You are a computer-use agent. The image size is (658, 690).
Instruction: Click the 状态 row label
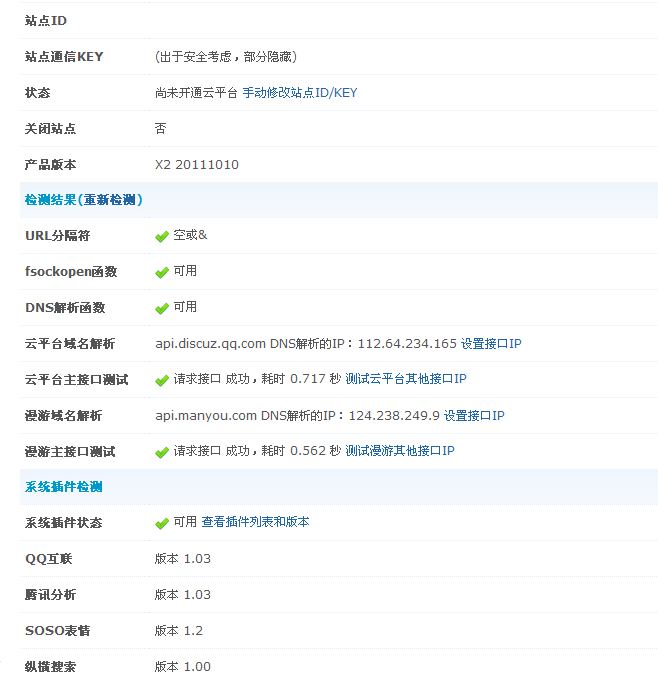point(37,93)
